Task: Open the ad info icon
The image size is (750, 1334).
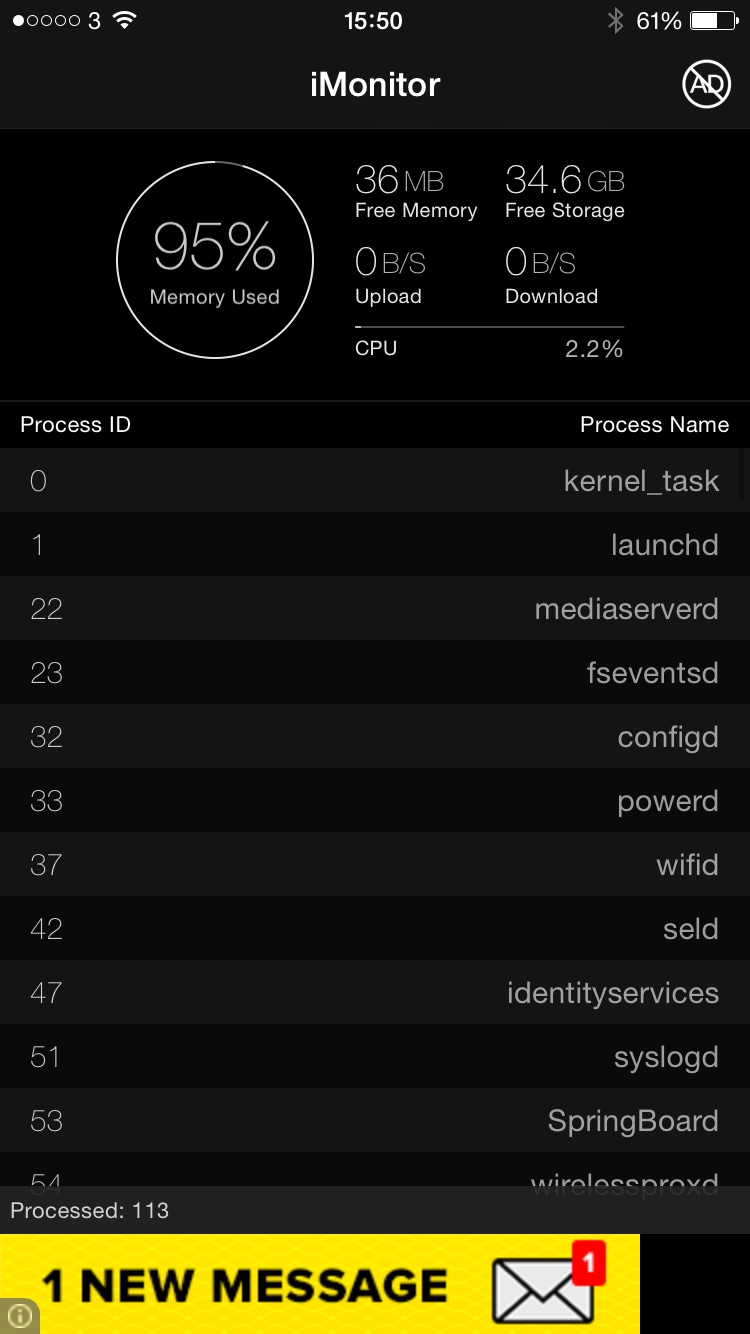Action: tap(19, 1316)
